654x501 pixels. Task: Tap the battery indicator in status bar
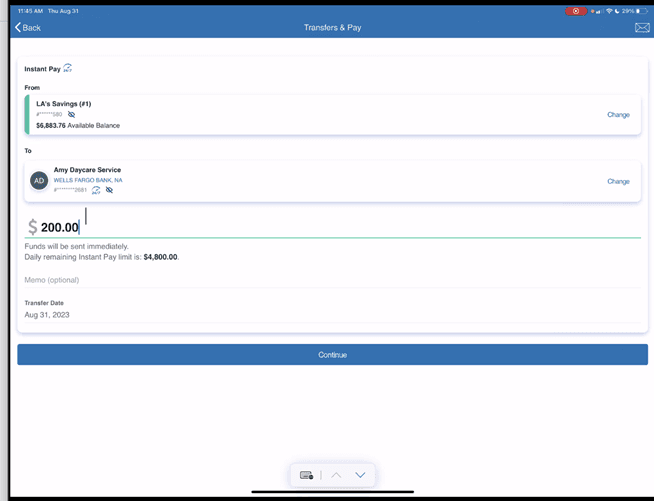(640, 11)
